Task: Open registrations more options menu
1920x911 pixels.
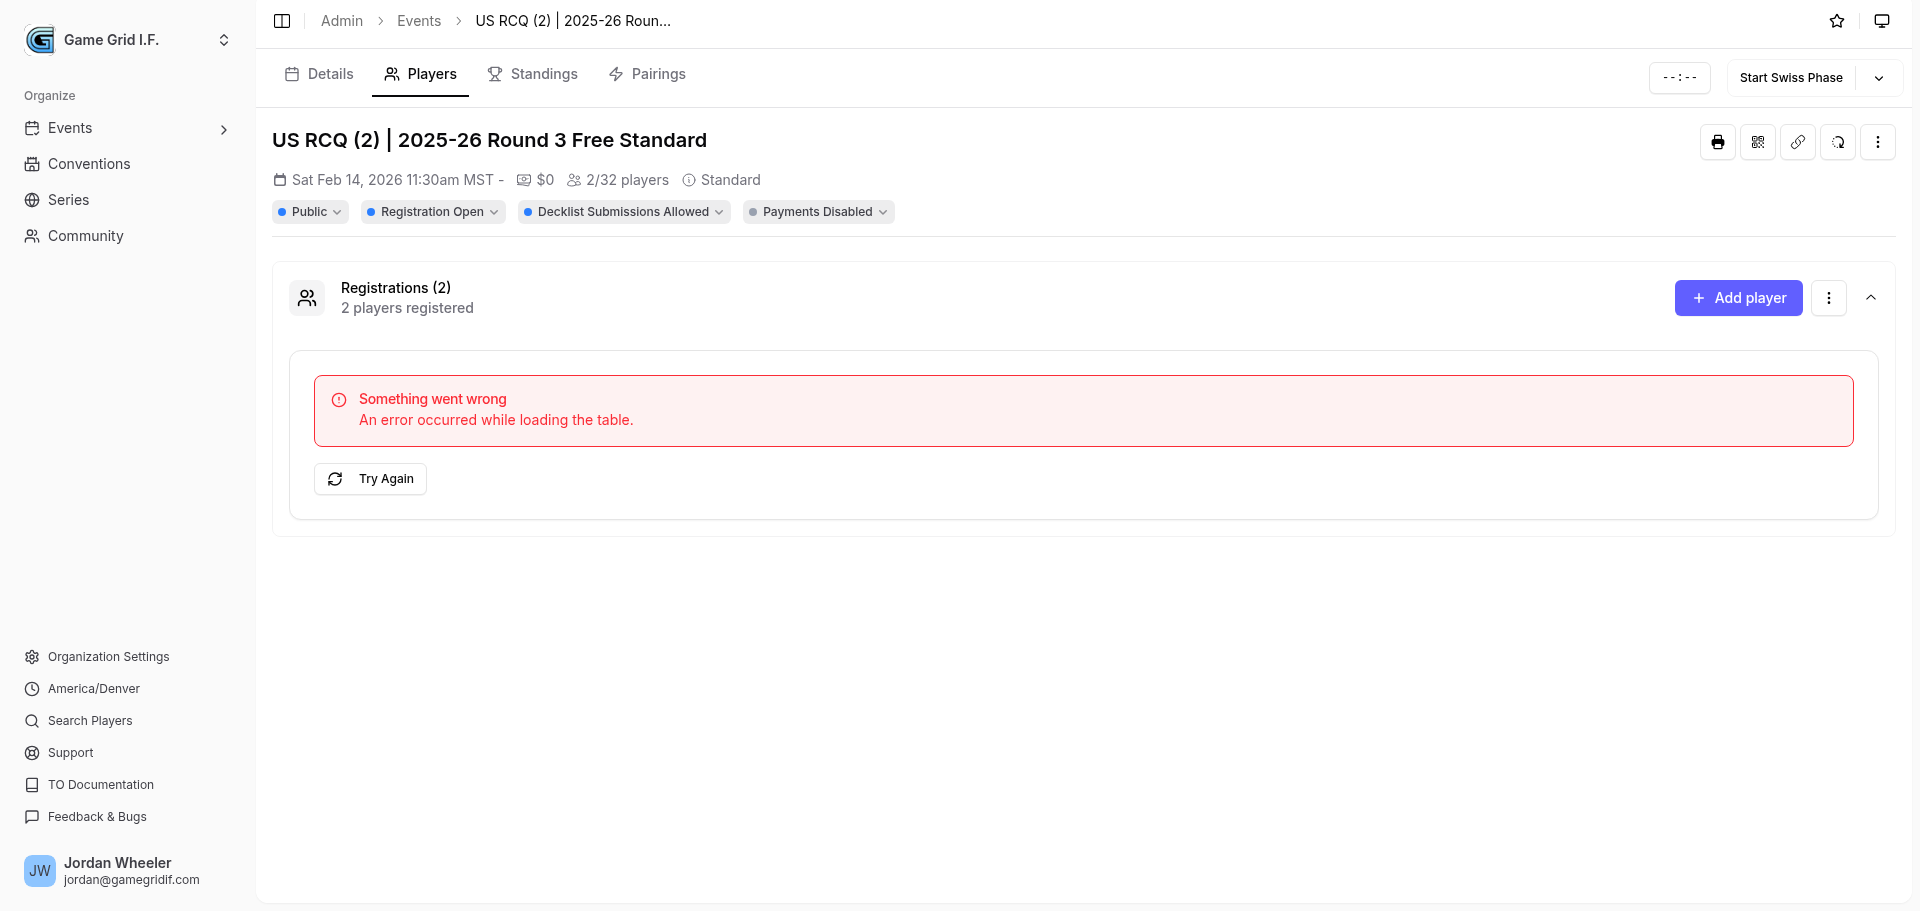Action: 1828,298
